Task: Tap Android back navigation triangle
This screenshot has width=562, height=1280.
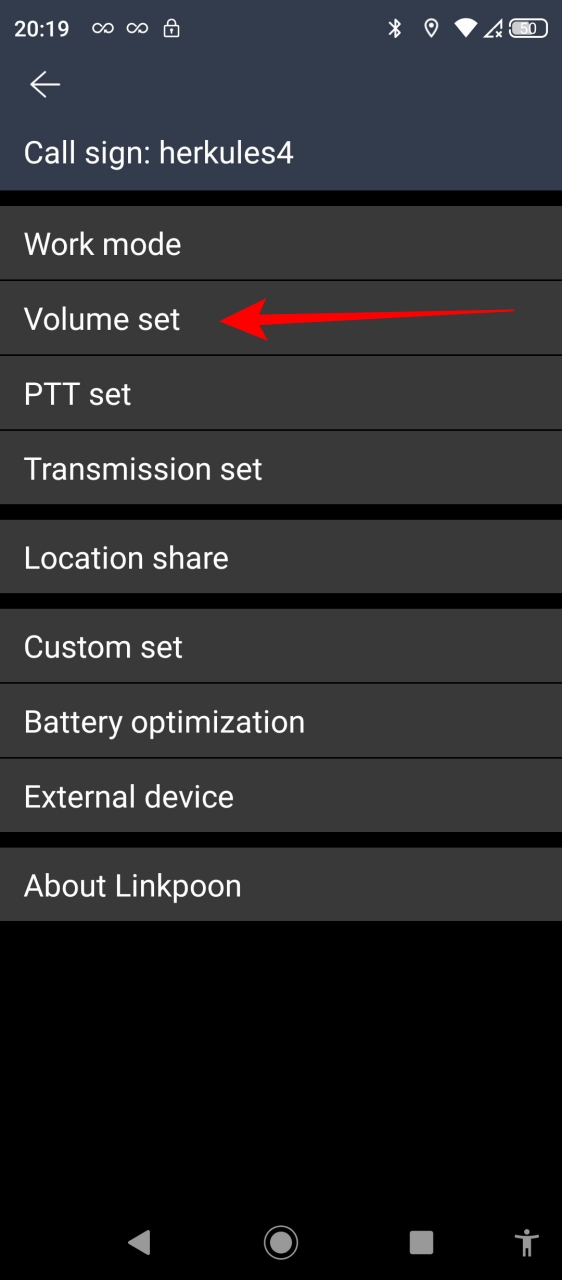Action: 139,1242
